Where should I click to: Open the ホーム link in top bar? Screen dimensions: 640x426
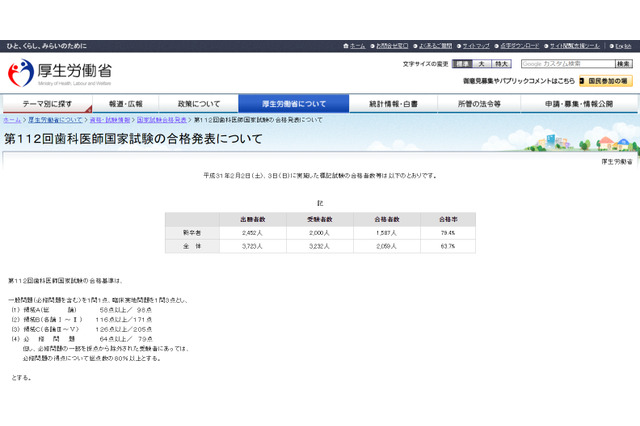tap(358, 46)
